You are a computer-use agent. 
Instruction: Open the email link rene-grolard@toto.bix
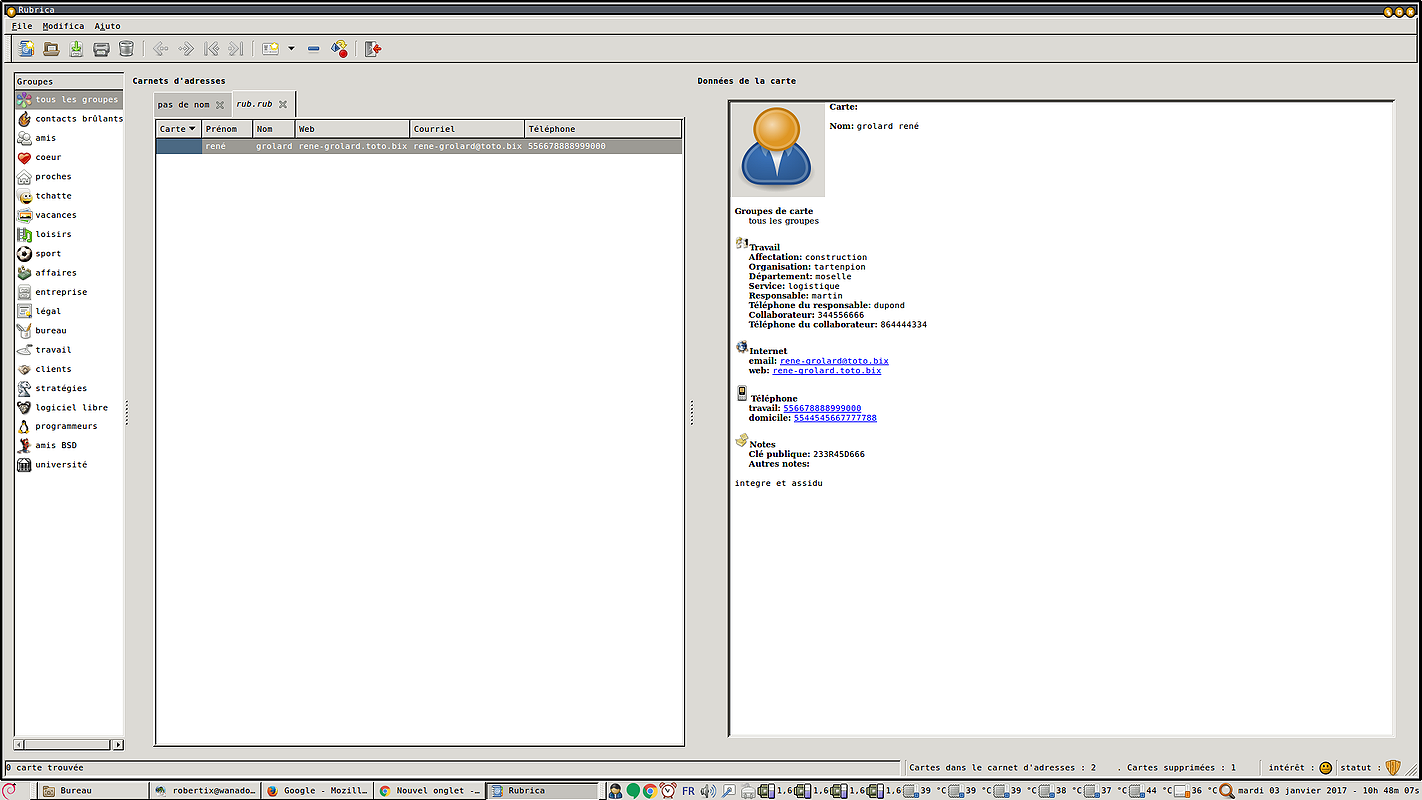pyautogui.click(x=834, y=361)
